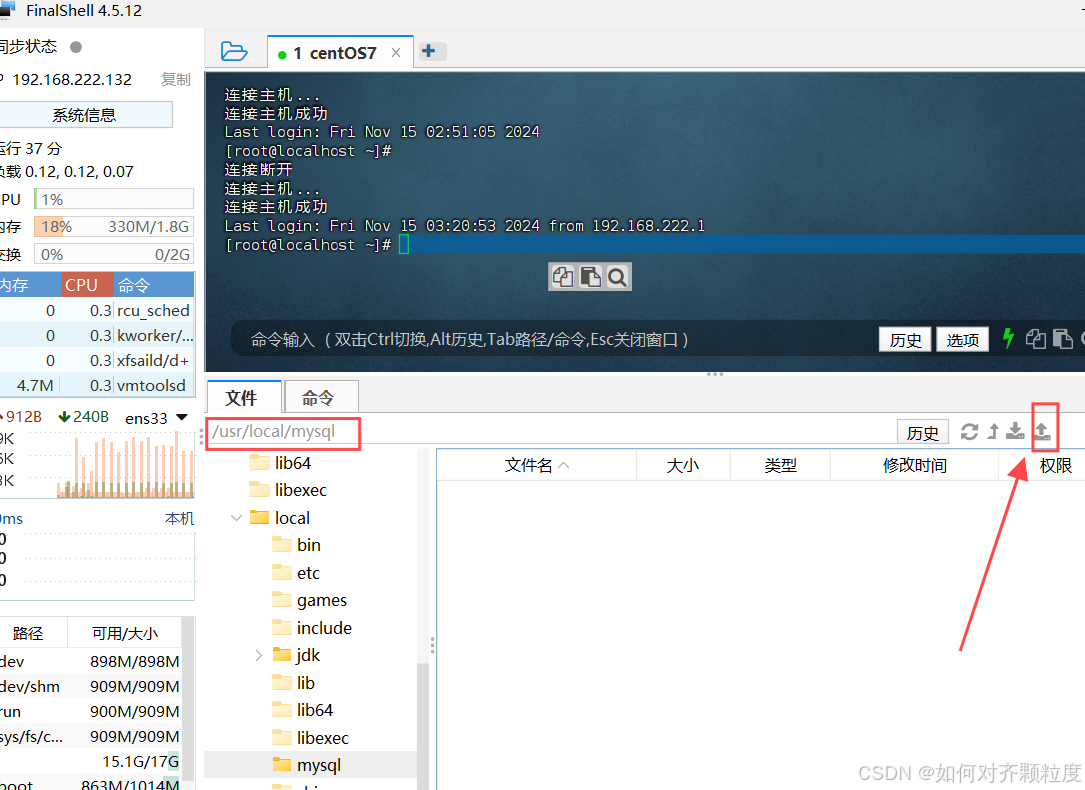Click the CPU usage 1% bar
Viewport: 1085px width, 790px height.
(113, 199)
